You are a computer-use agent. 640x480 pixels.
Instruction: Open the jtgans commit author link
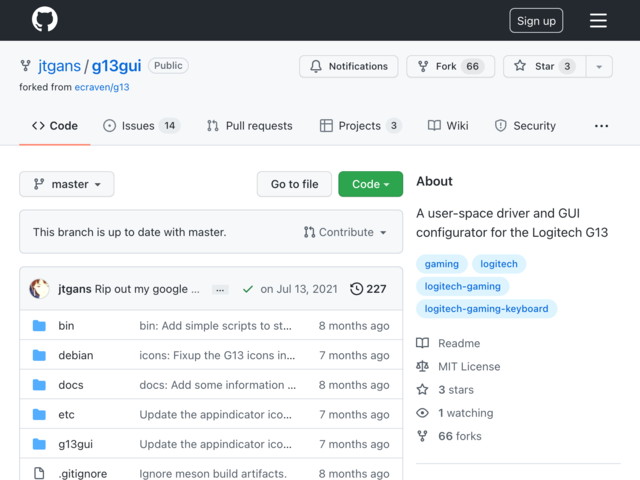[75, 289]
